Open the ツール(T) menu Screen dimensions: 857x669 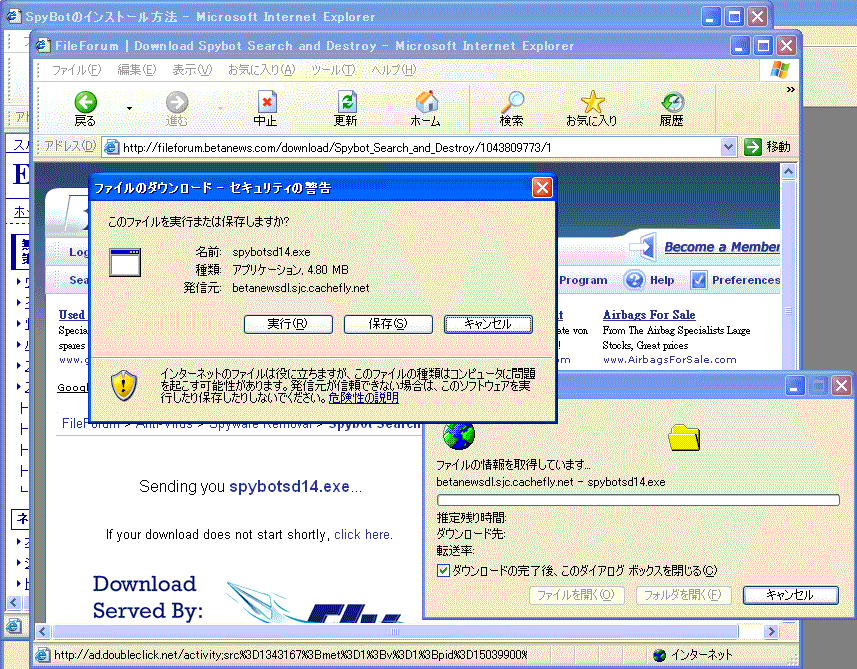(333, 70)
